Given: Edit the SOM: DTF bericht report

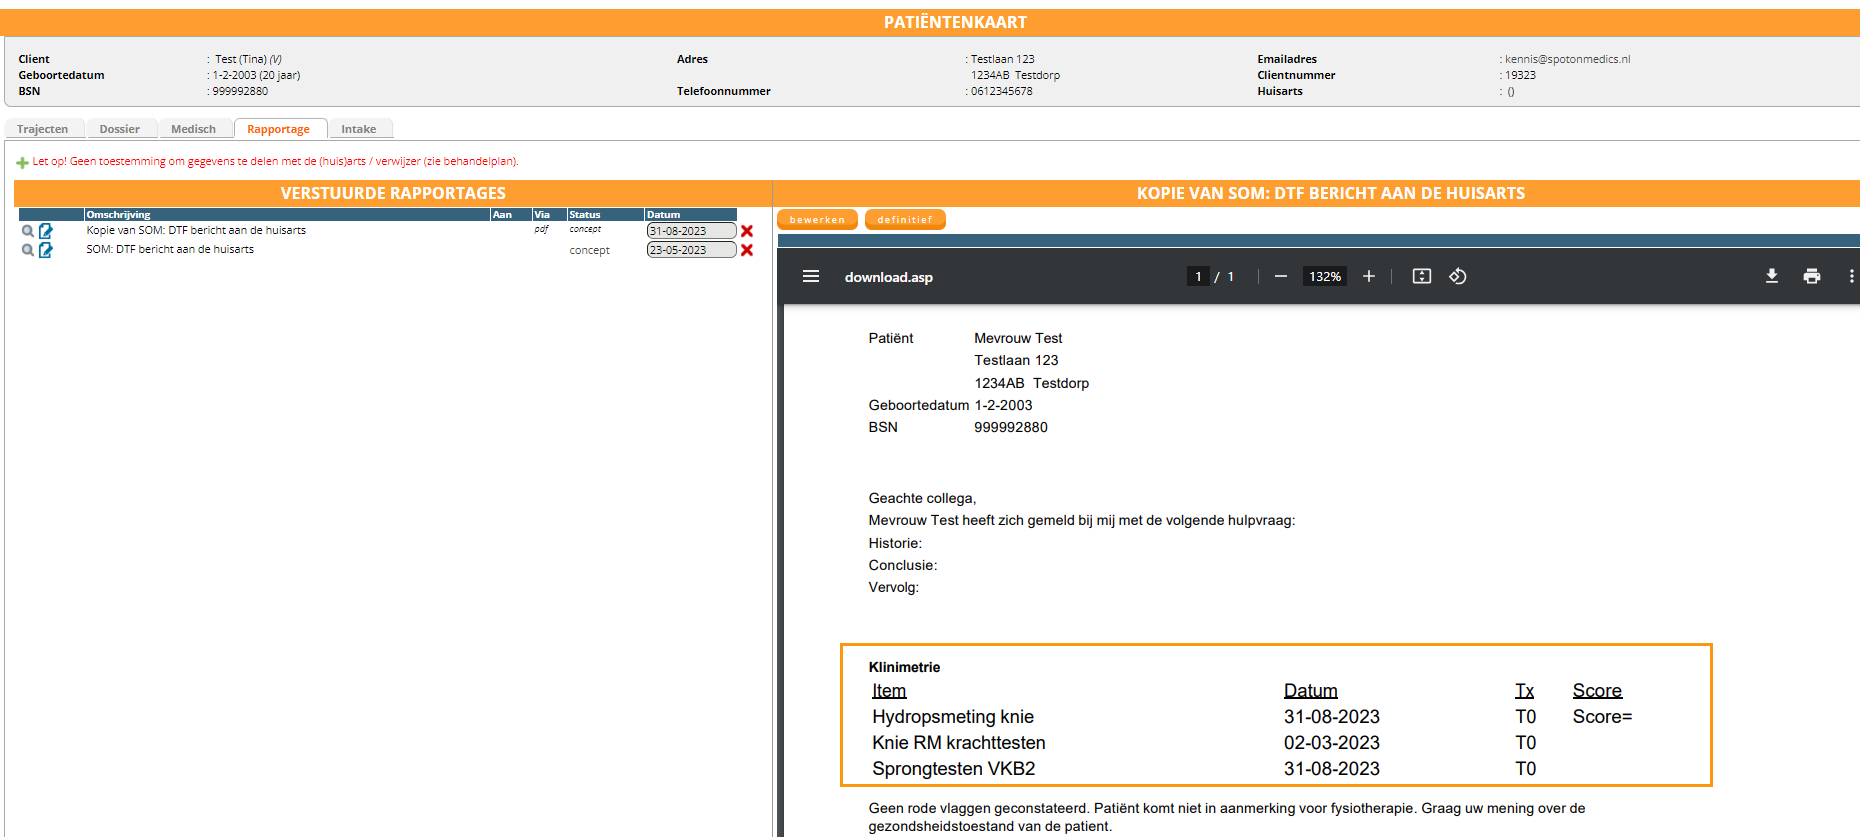Looking at the screenshot, I should pyautogui.click(x=46, y=250).
